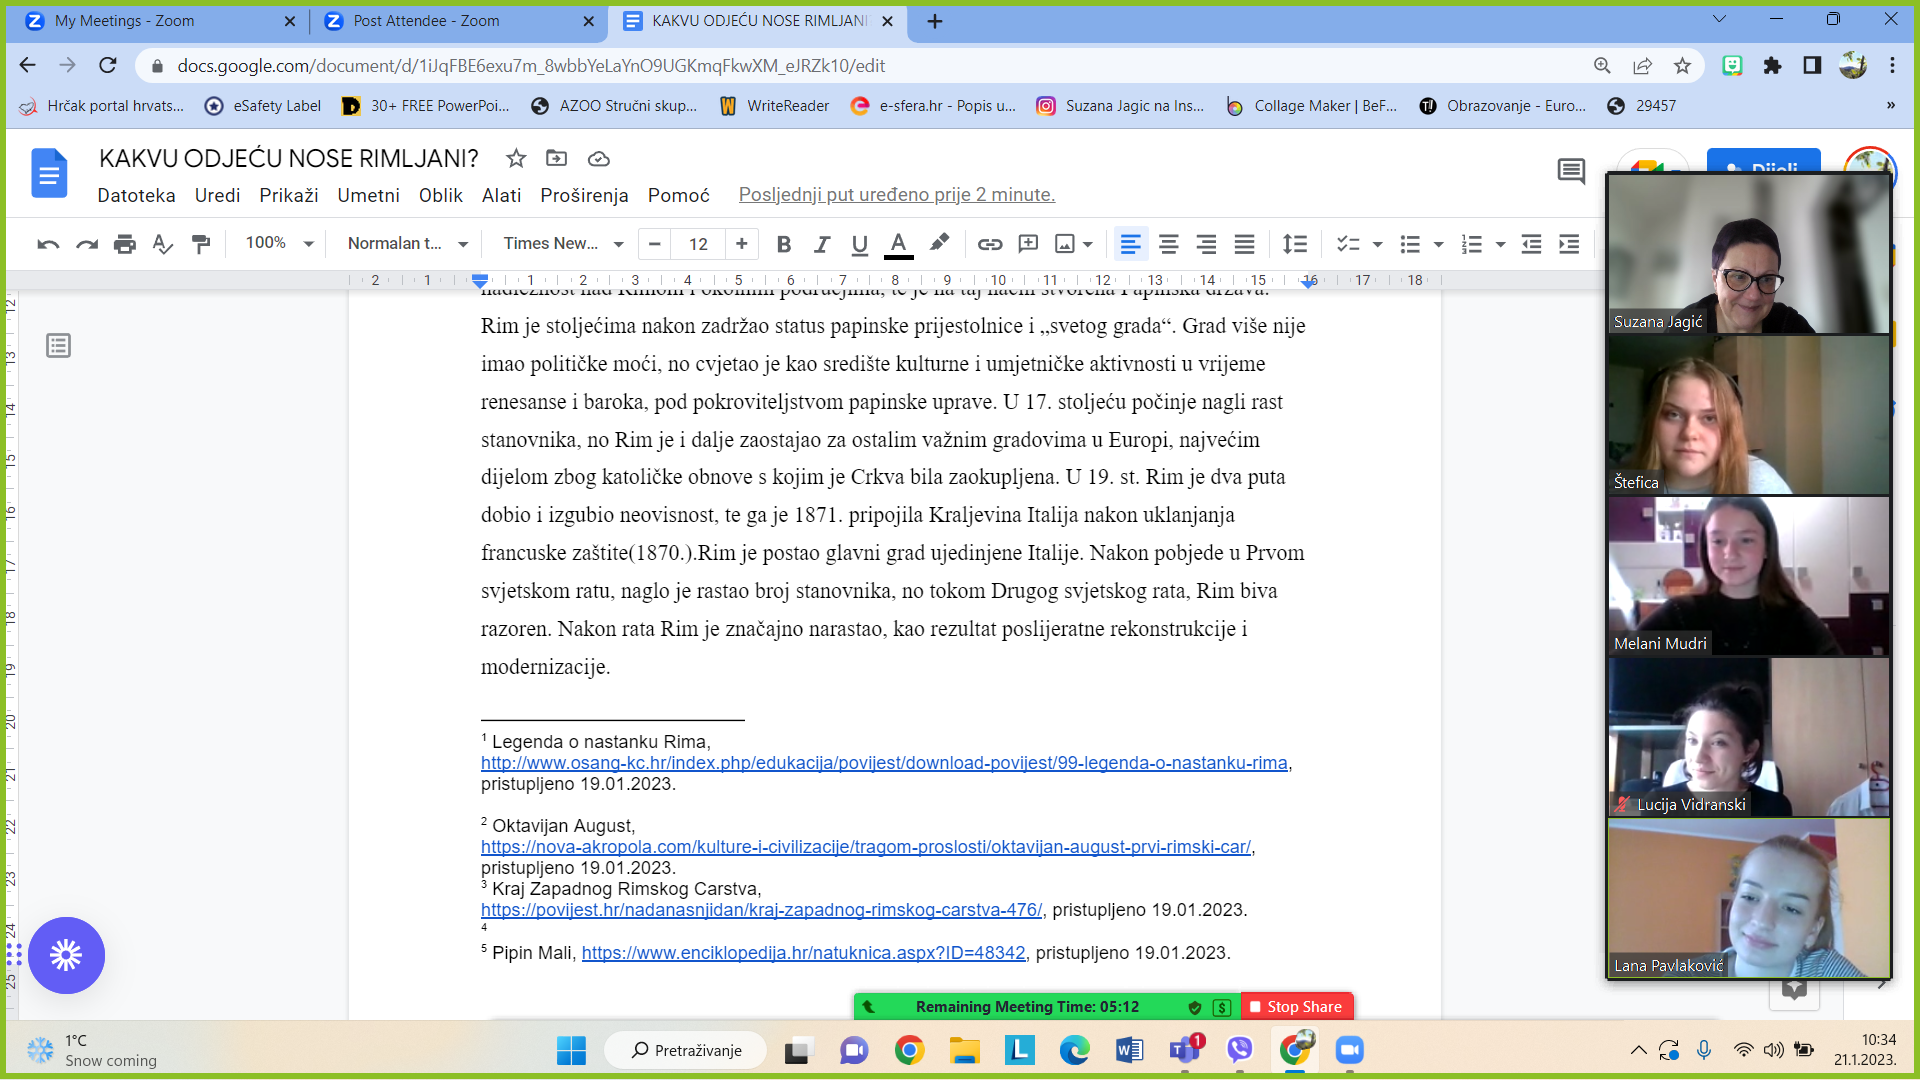Image resolution: width=1920 pixels, height=1080 pixels.
Task: Open the line spacing tool
Action: point(1294,244)
